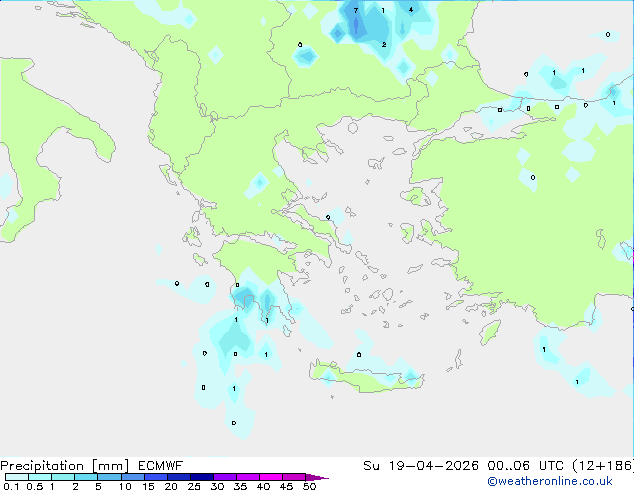Click the purple arrow tip after 50
The height and width of the screenshot is (490, 634).
tap(317, 477)
